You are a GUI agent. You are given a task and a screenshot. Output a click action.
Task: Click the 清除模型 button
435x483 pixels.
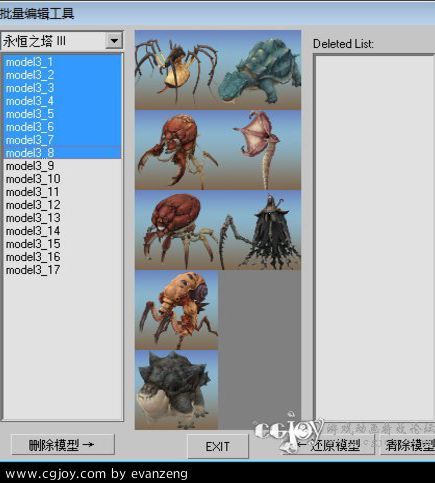click(x=408, y=445)
